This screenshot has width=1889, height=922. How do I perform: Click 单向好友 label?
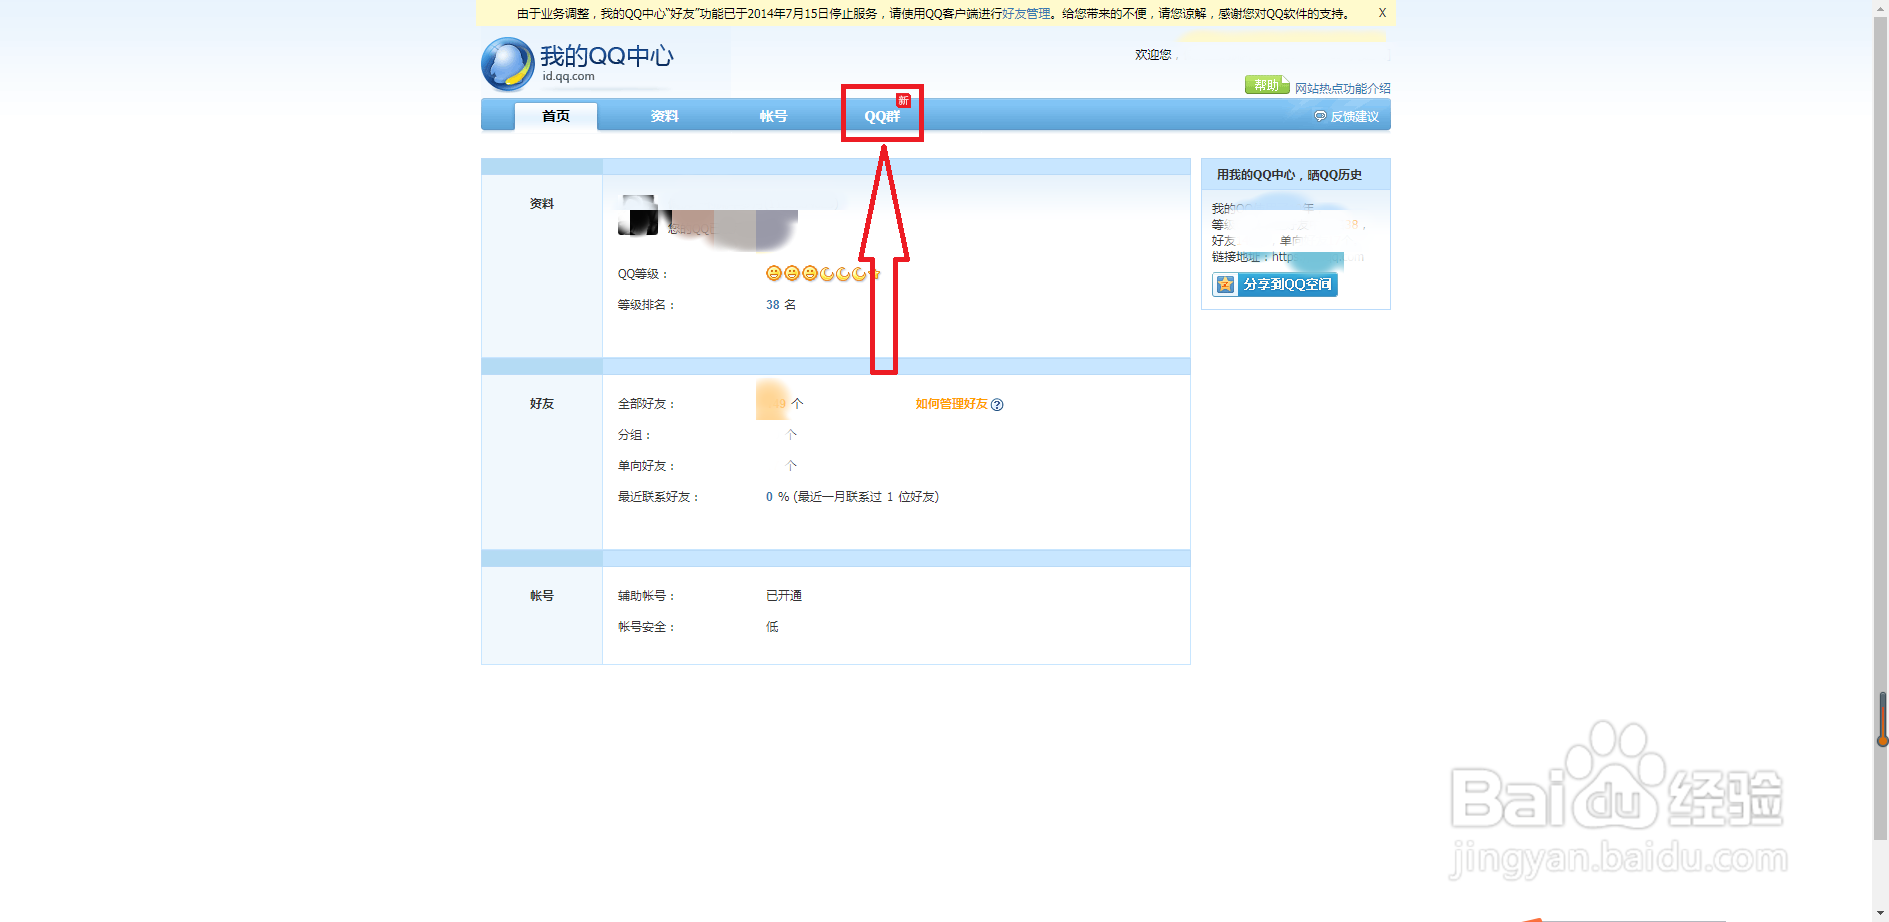(646, 466)
